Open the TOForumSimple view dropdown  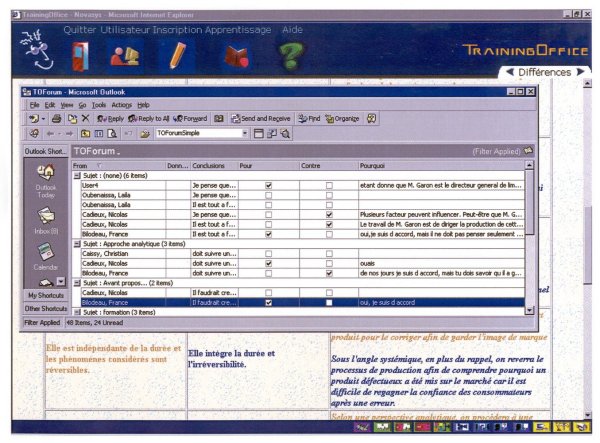tap(245, 133)
